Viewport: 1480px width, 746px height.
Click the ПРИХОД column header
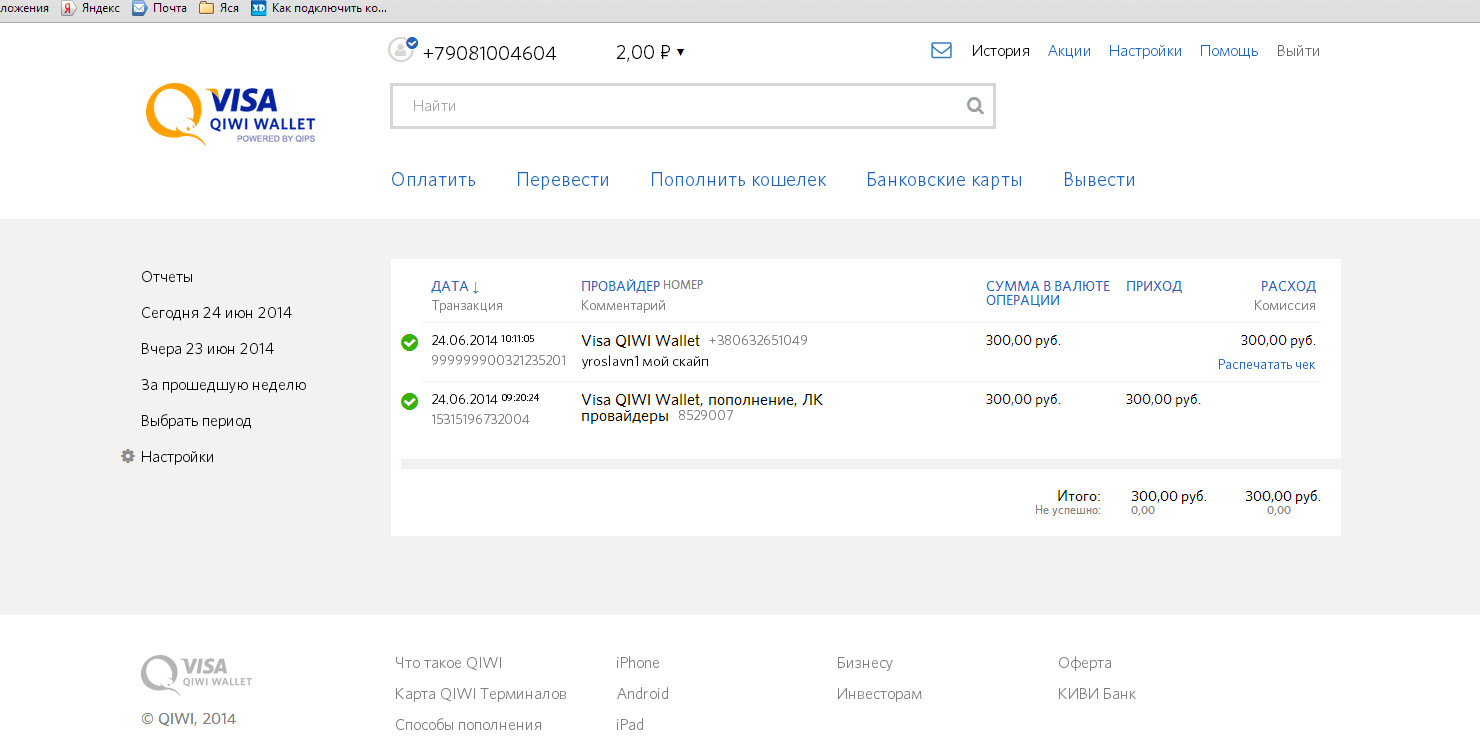click(x=1154, y=286)
